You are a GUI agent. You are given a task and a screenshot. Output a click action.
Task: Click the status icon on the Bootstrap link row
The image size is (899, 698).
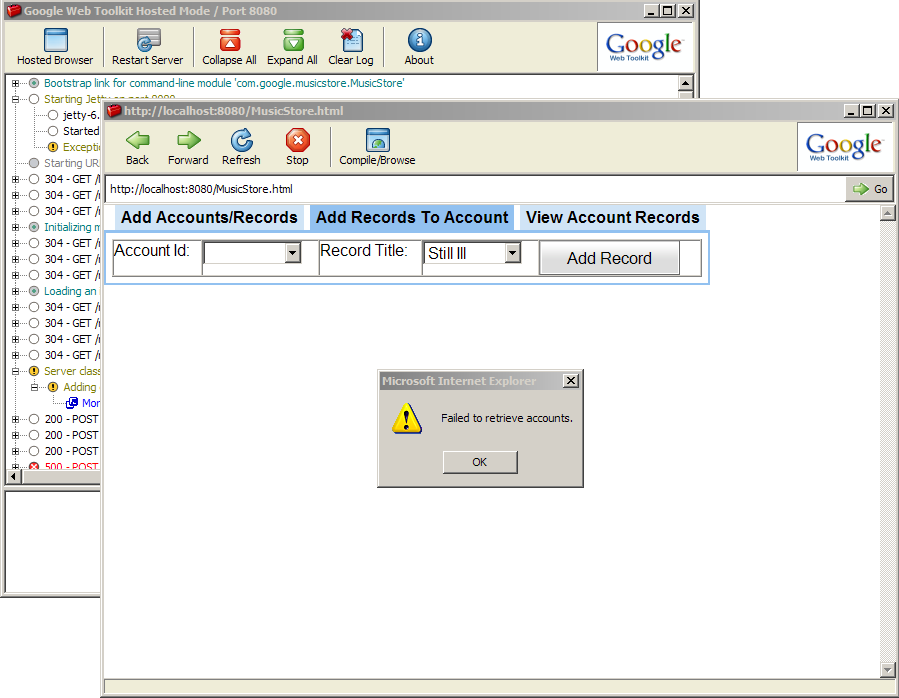[34, 83]
